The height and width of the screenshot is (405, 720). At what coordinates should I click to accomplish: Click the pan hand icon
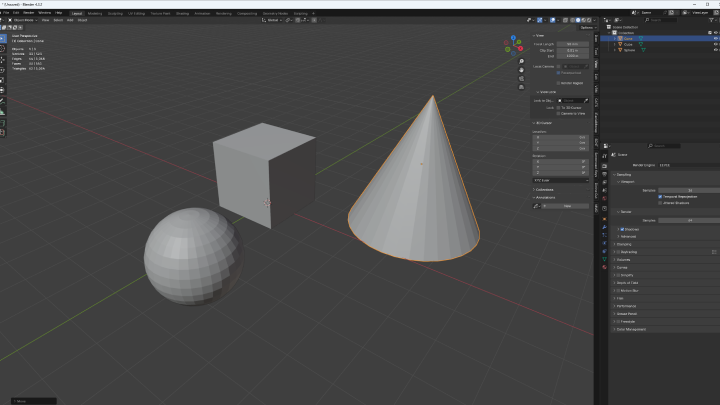[521, 72]
